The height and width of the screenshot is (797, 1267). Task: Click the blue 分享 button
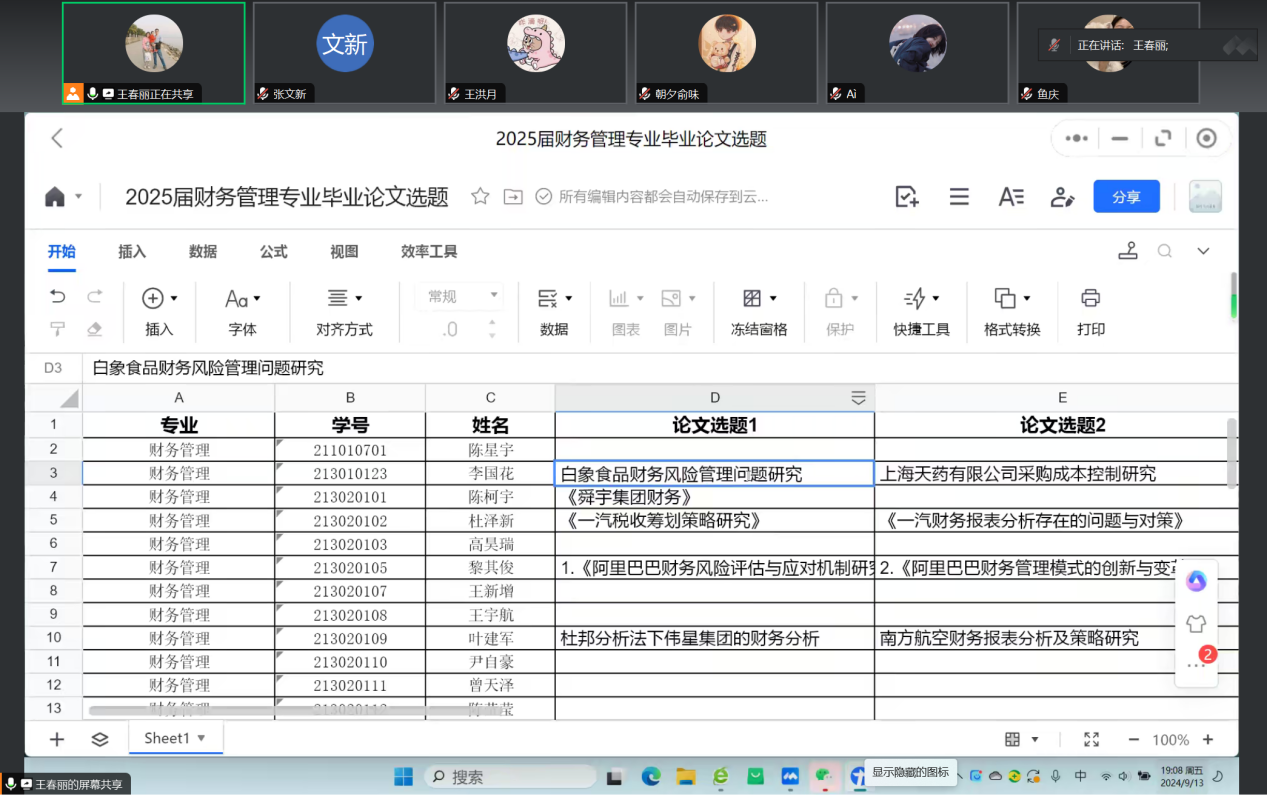pos(1126,197)
